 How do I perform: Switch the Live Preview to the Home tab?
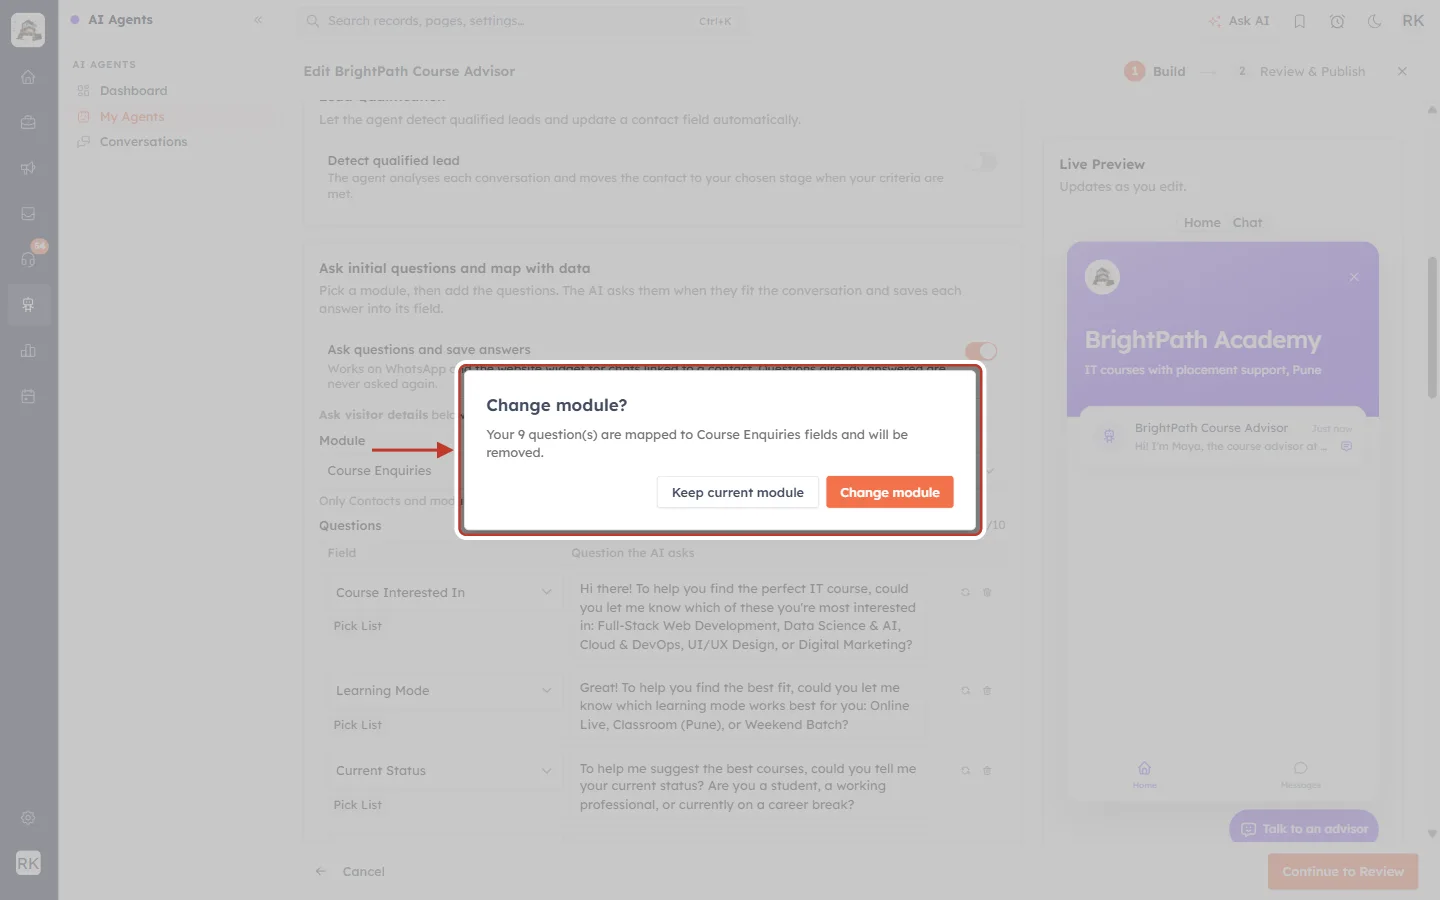(1202, 222)
